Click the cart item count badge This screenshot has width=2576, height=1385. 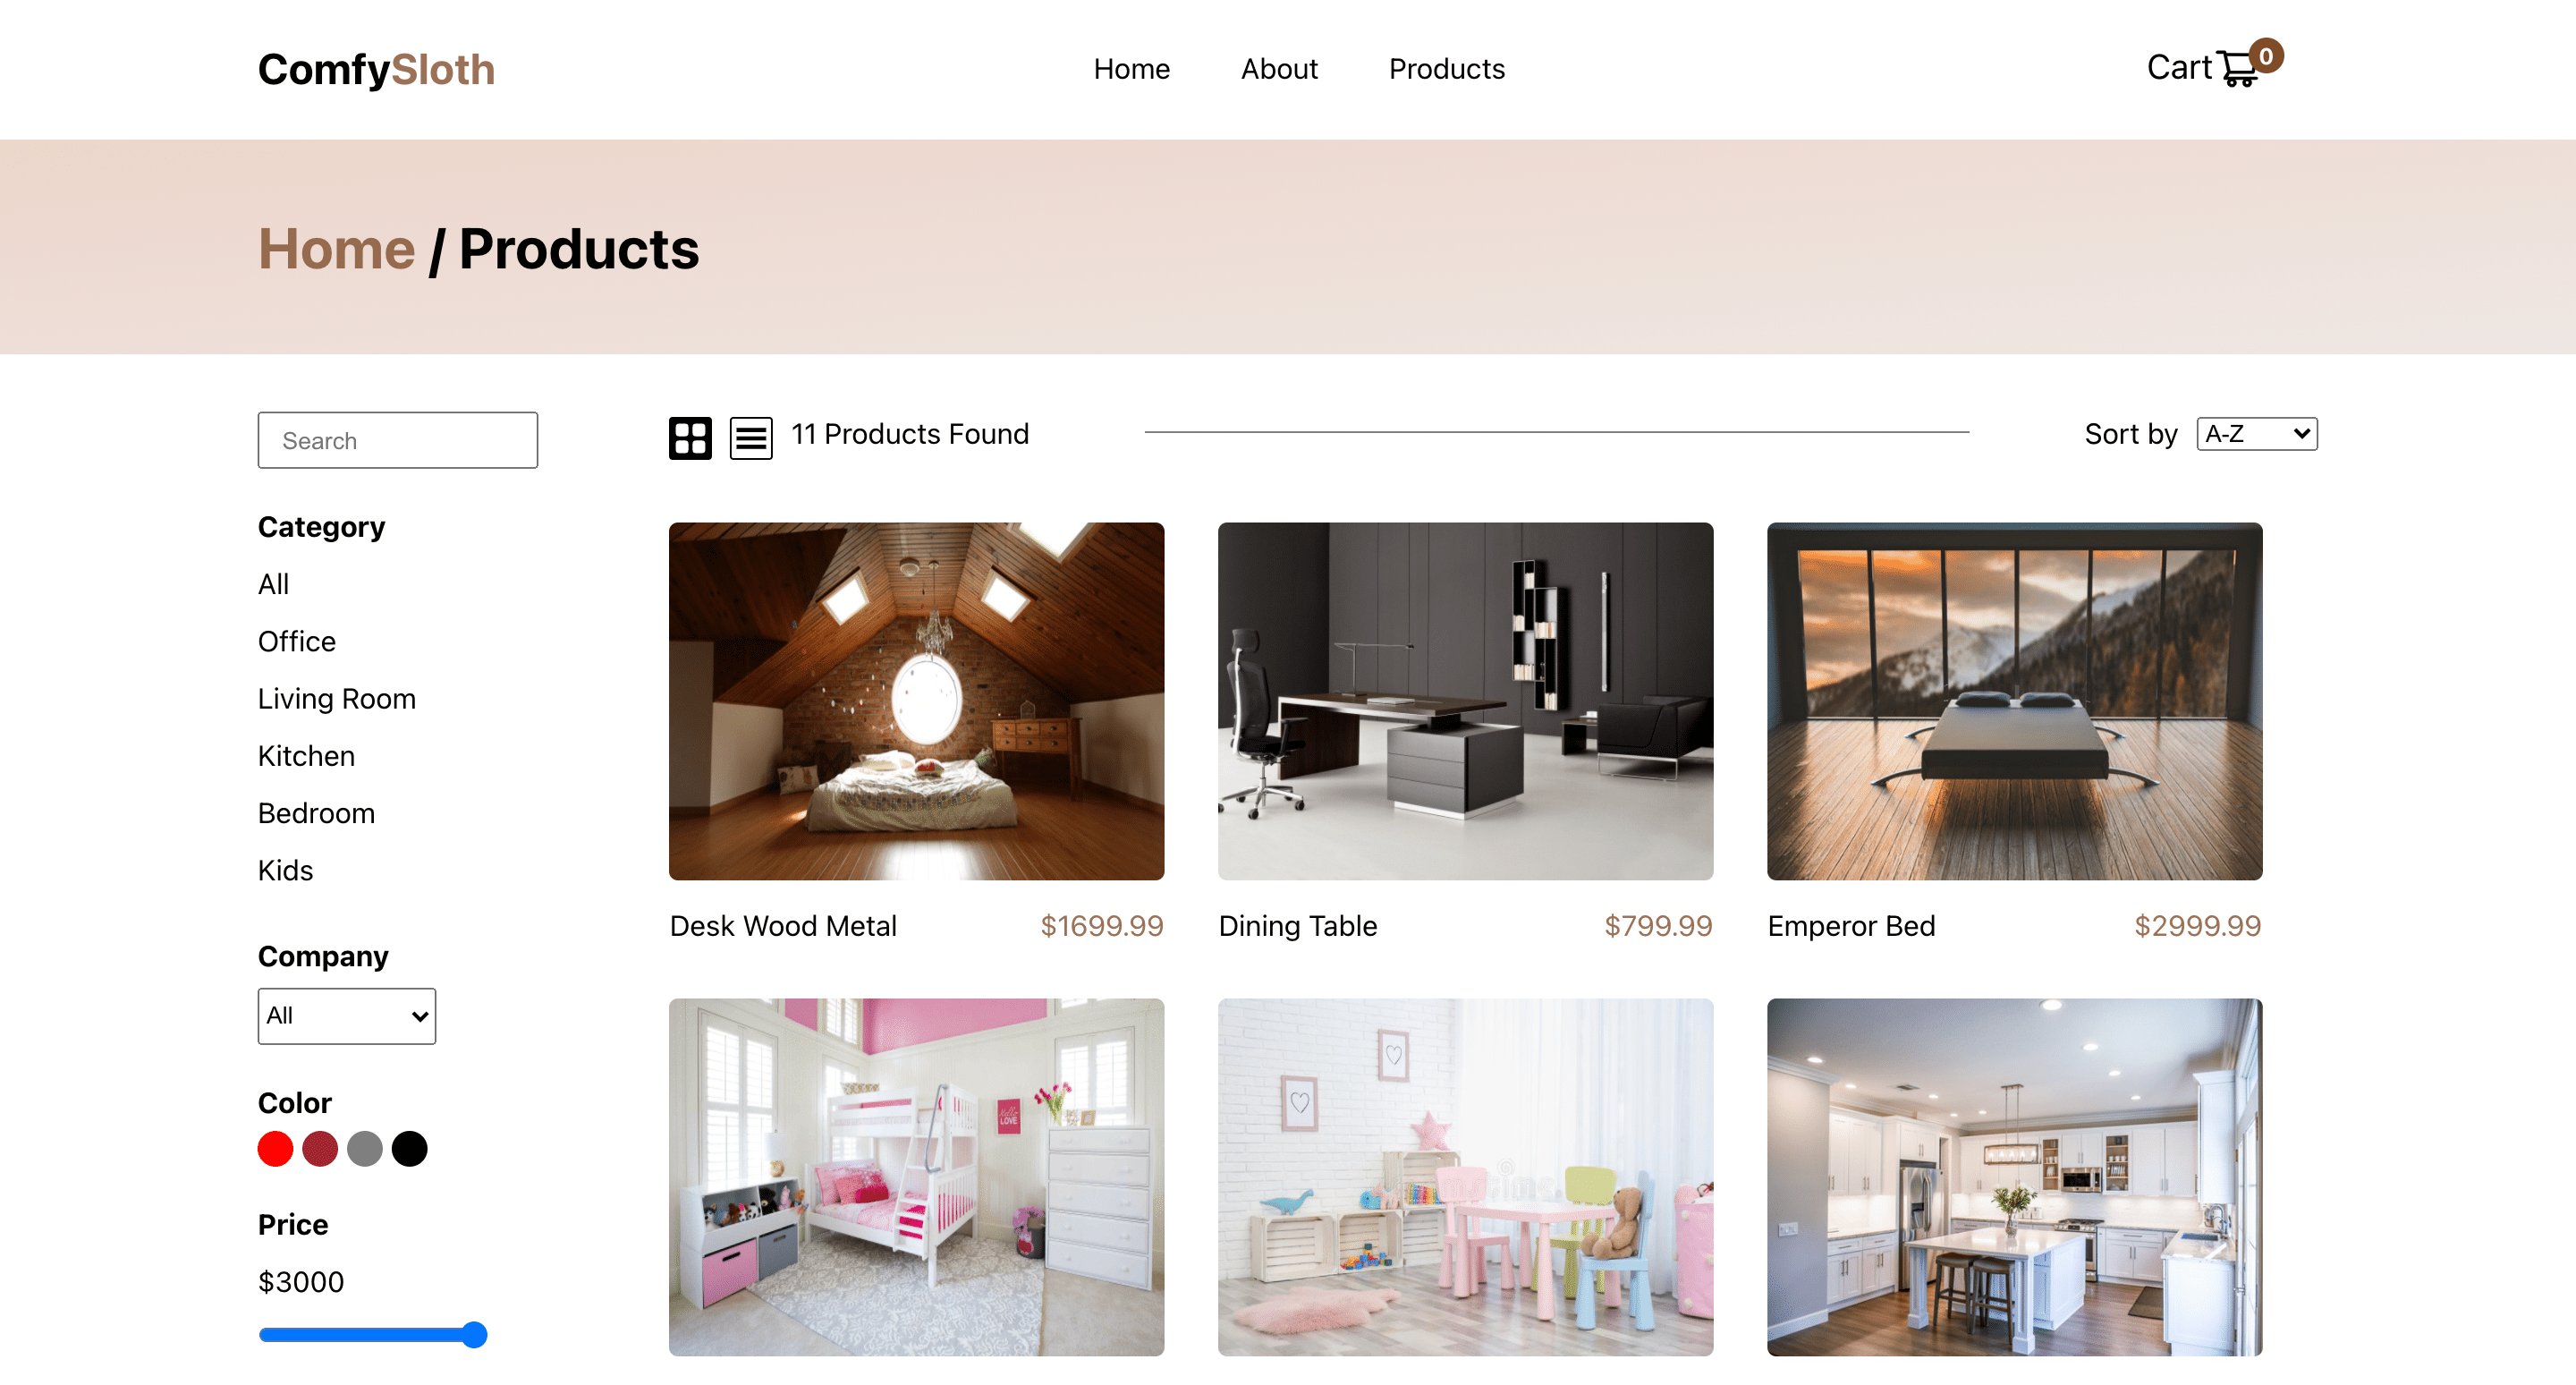click(2266, 56)
